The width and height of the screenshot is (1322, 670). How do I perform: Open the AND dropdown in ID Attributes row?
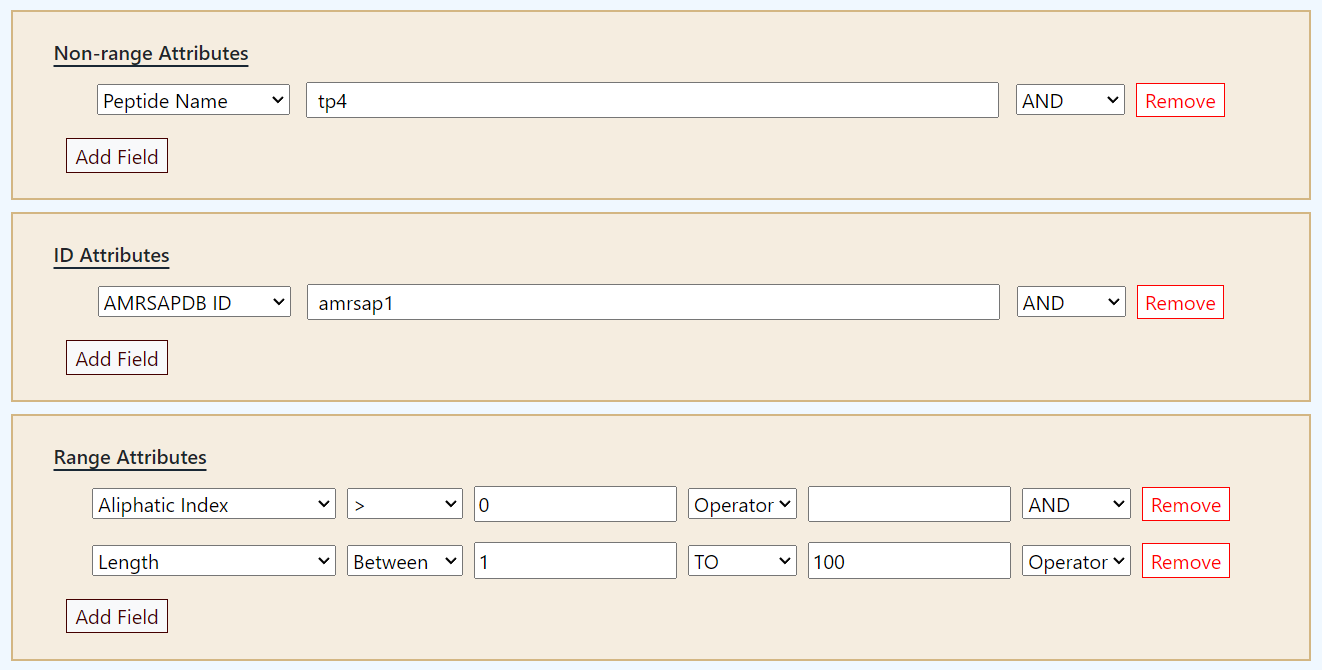1071,302
